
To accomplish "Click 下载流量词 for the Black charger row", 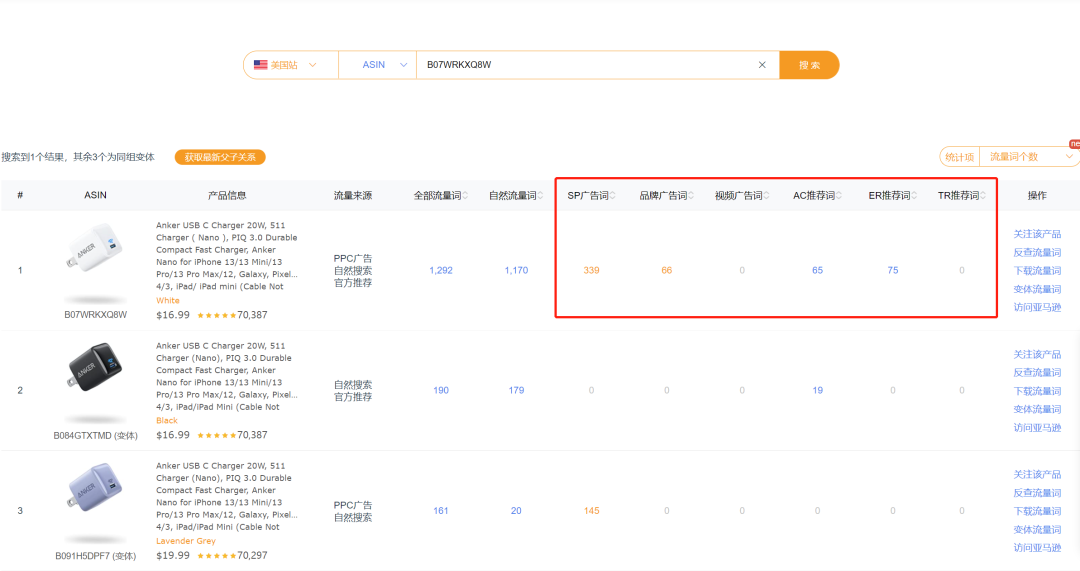I will [x=1037, y=391].
